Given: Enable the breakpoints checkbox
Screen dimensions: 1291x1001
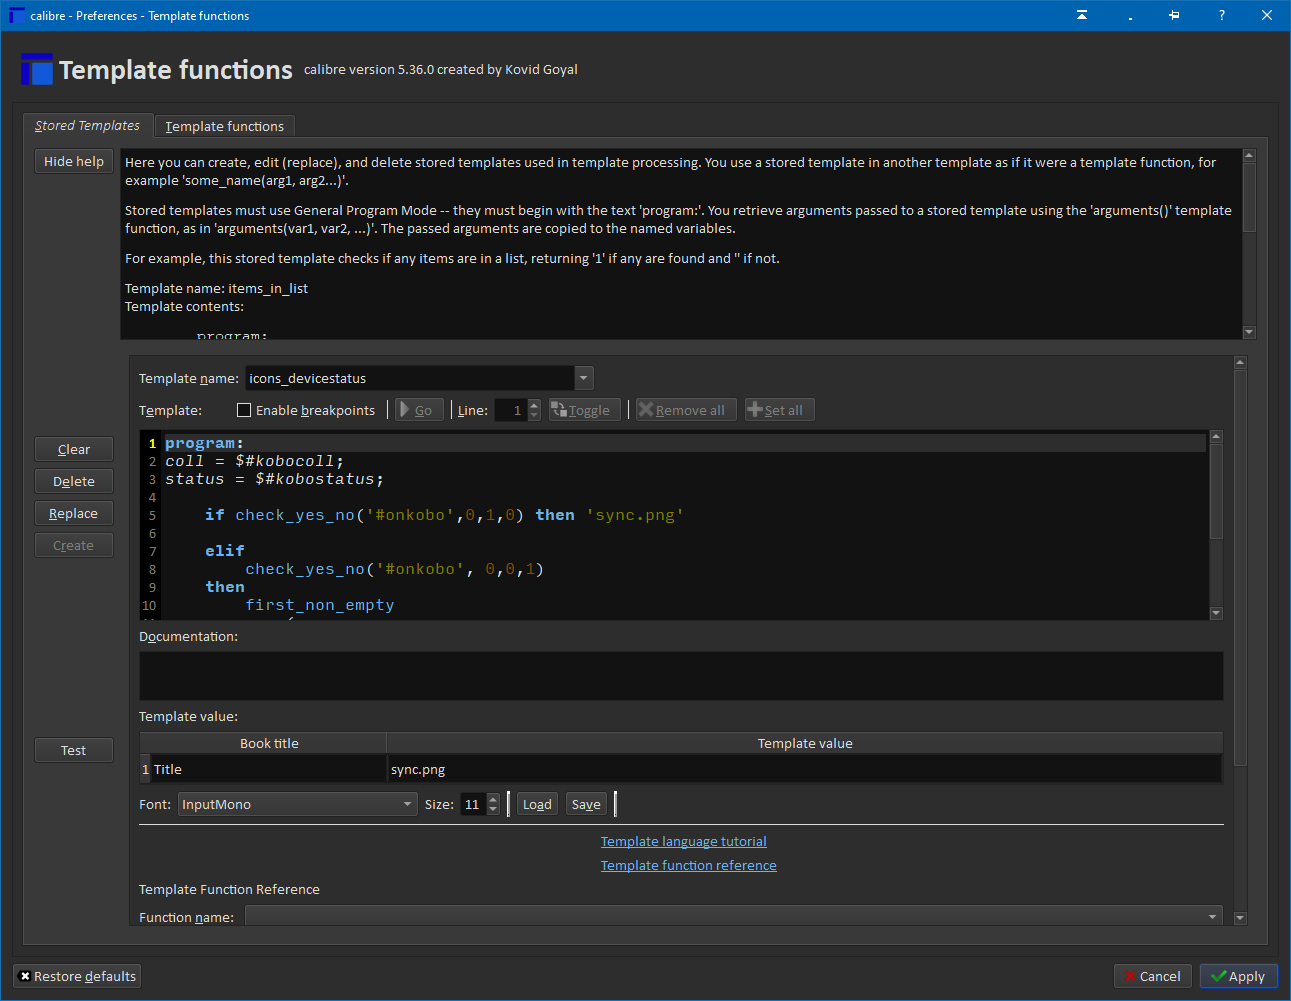Looking at the screenshot, I should tap(244, 410).
